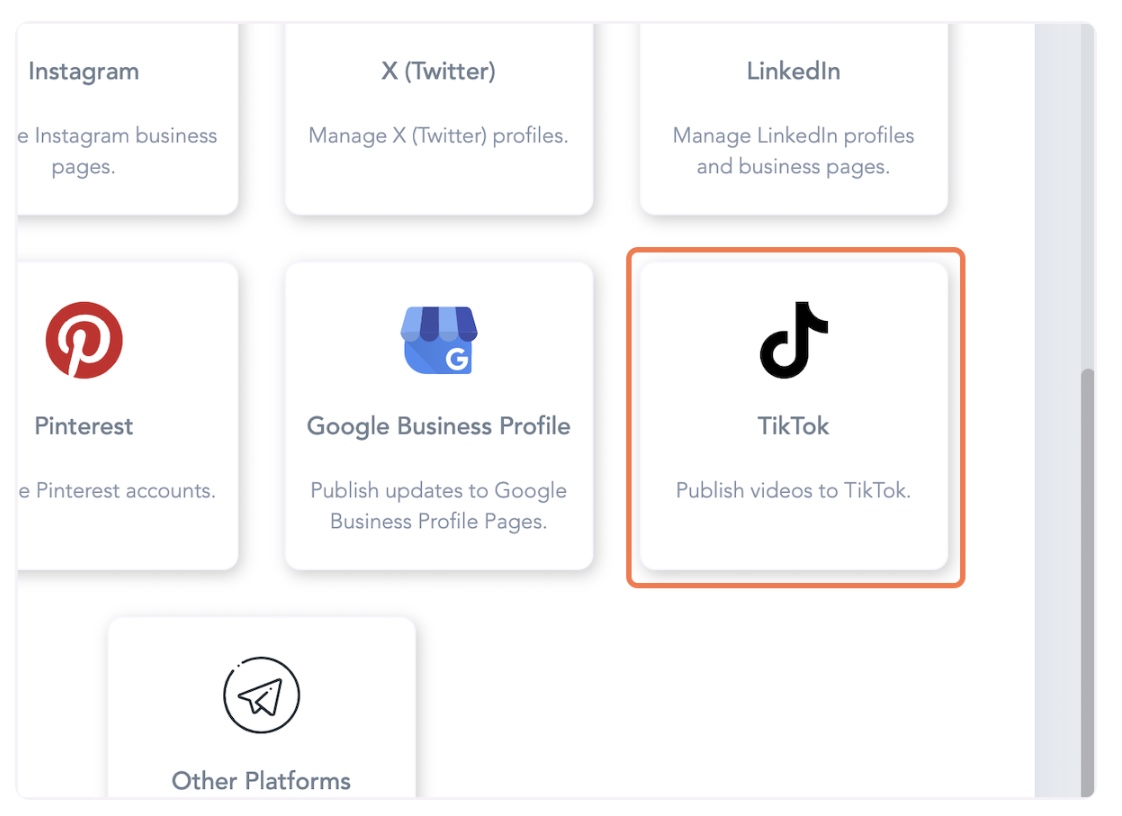
Task: Select the Instagram card title
Action: (84, 72)
